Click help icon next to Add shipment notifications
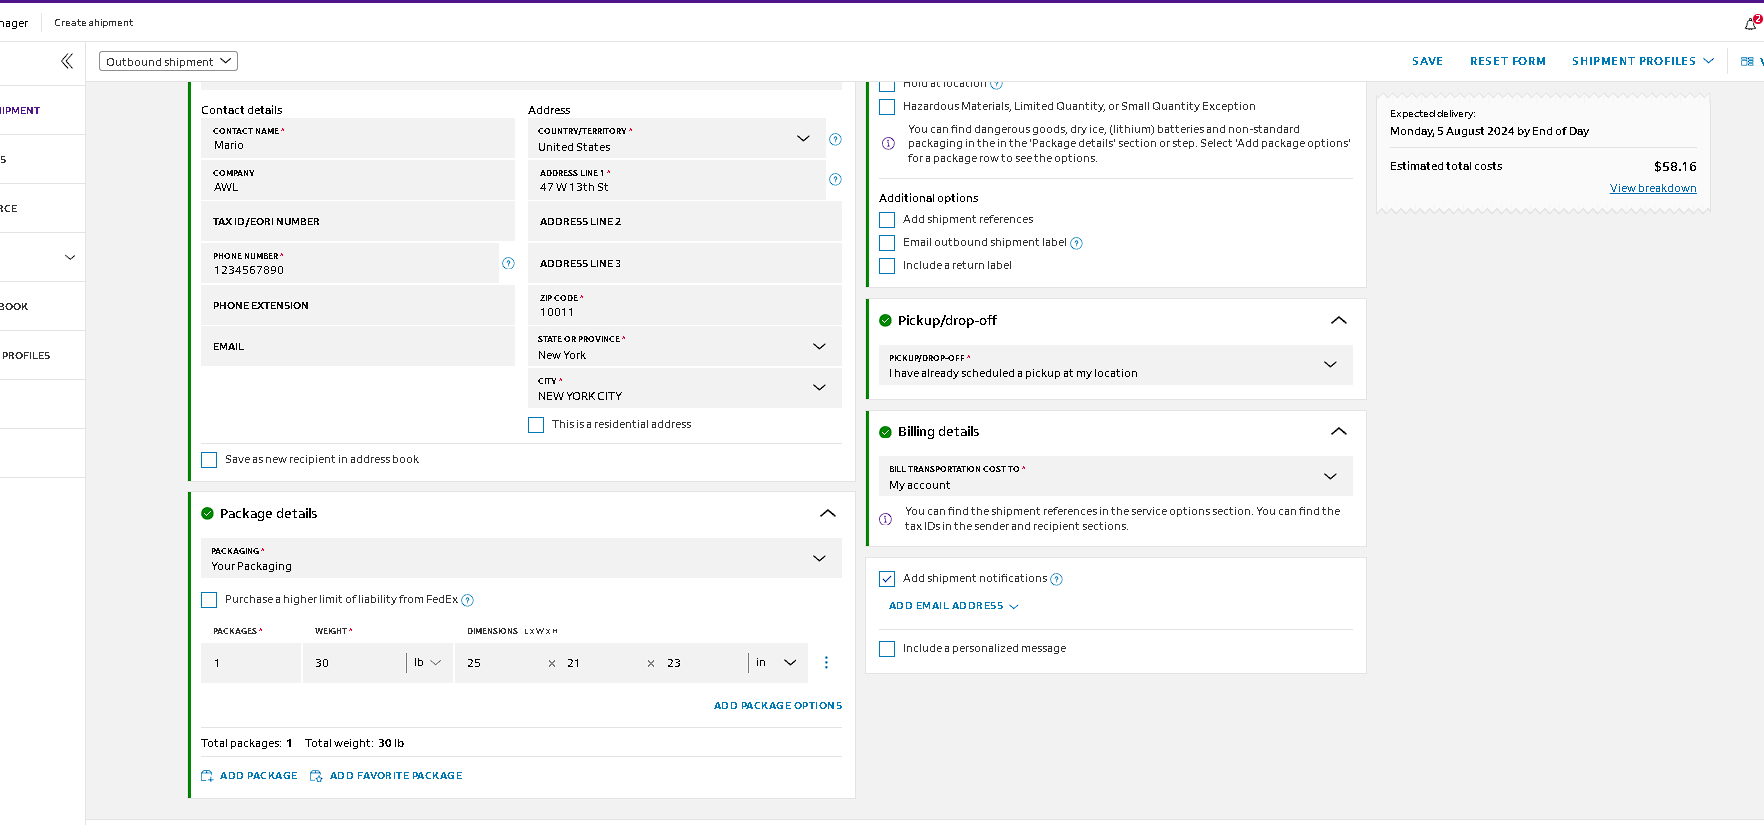 point(1057,579)
